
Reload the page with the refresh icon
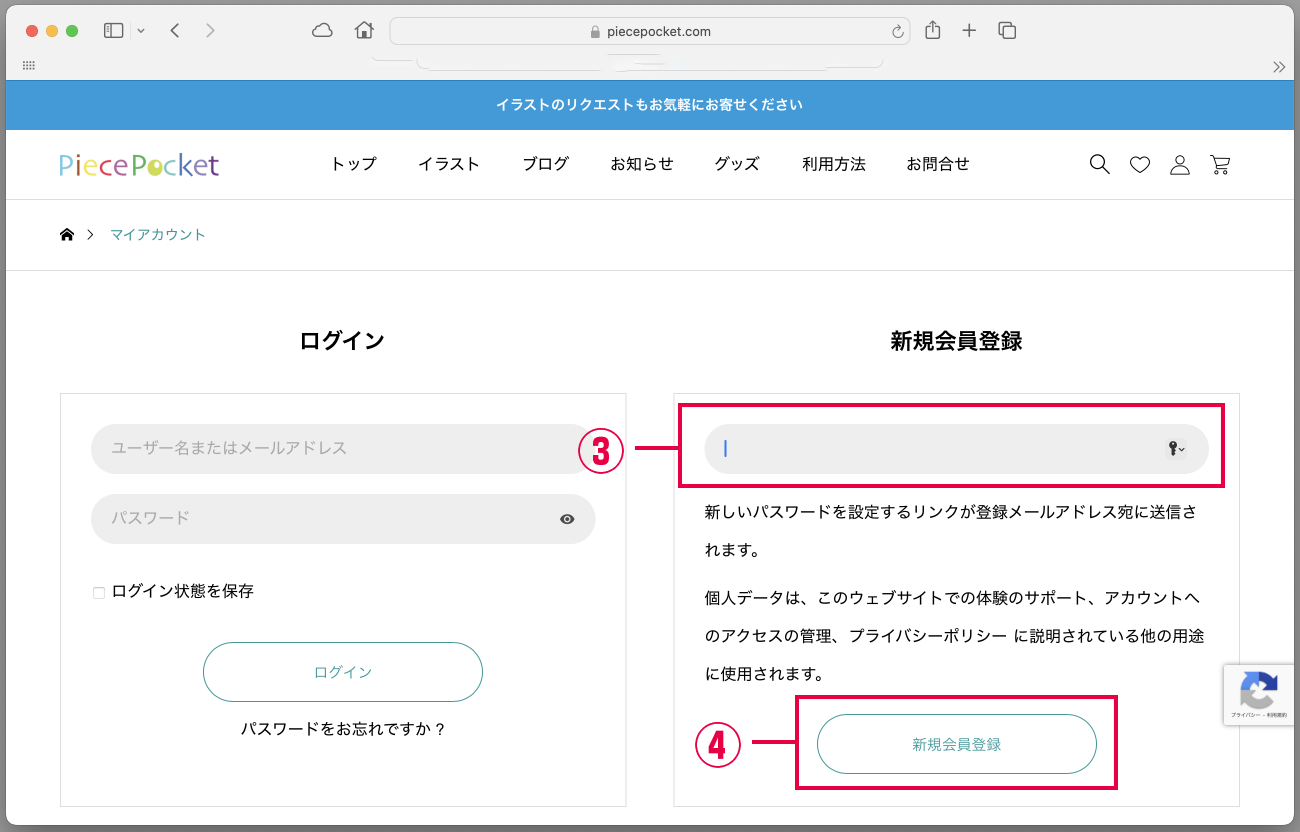pyautogui.click(x=897, y=32)
